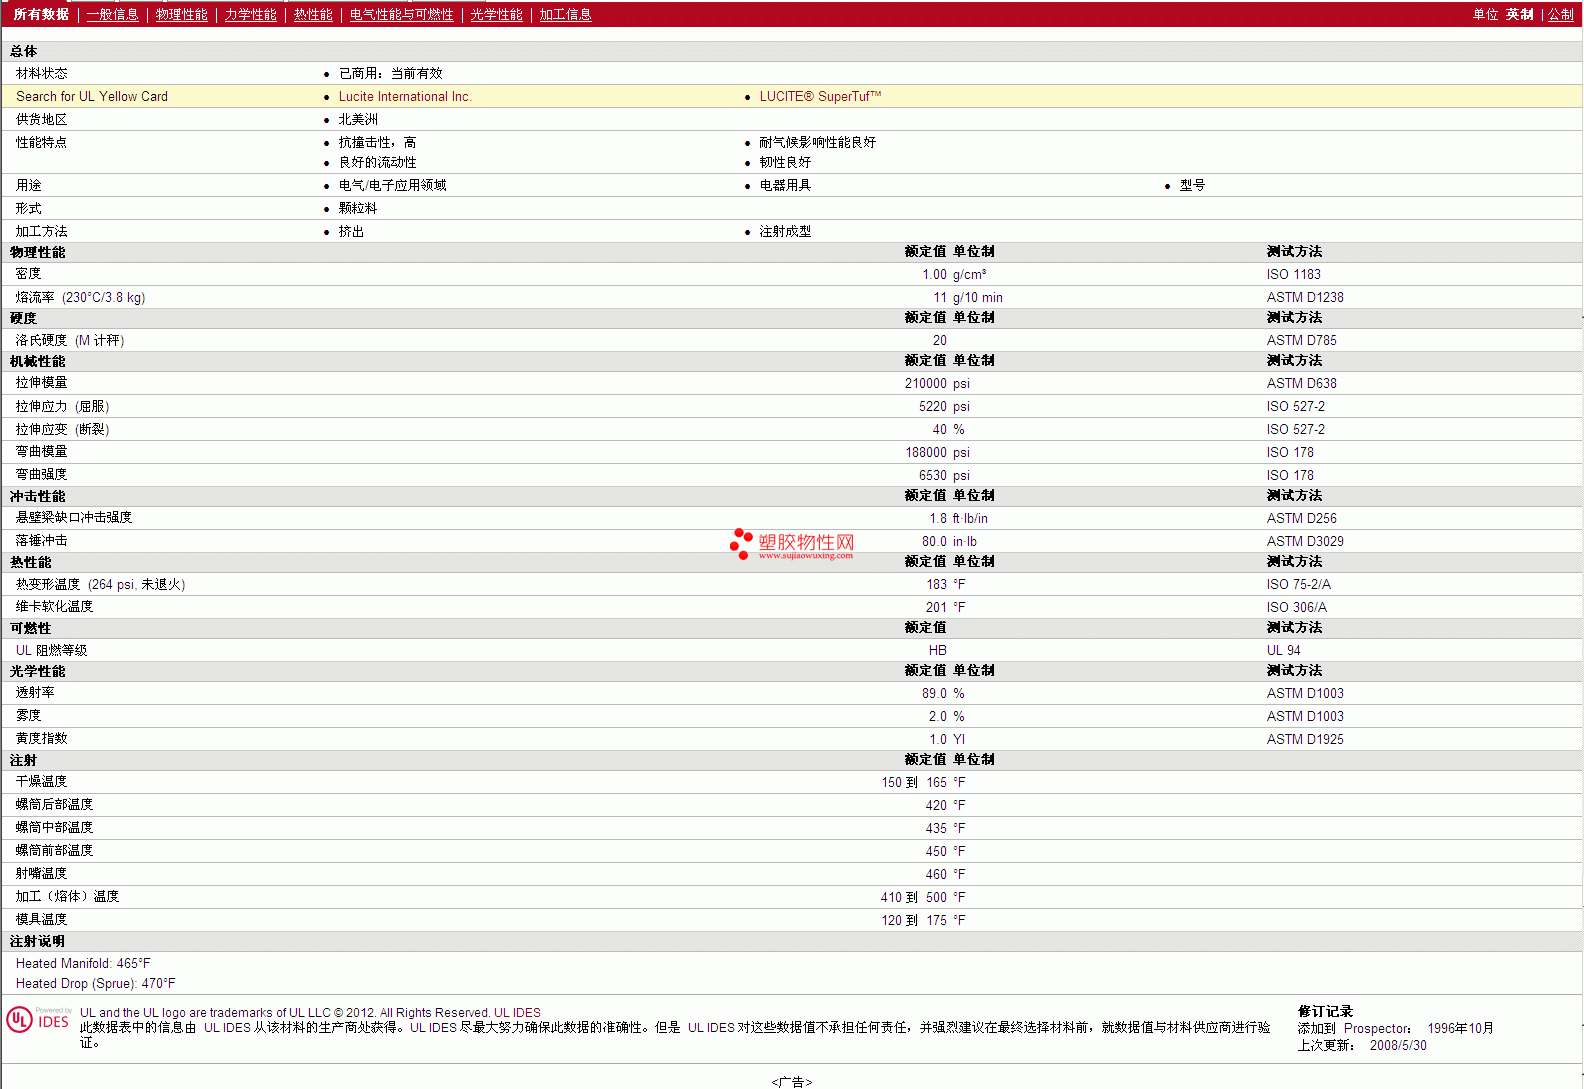Image resolution: width=1584 pixels, height=1089 pixels.
Task: Click the UL 阻燃等级 row label
Action: 51,650
